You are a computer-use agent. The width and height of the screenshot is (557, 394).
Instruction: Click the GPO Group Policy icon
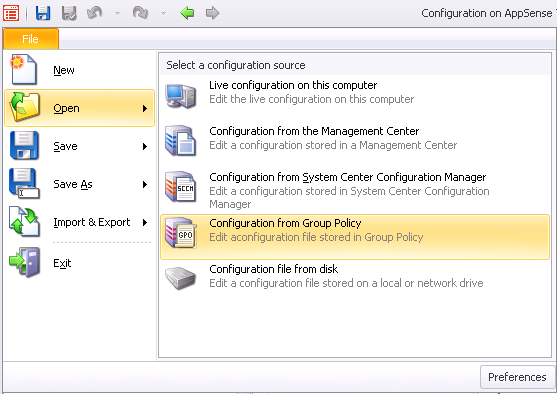click(x=180, y=233)
